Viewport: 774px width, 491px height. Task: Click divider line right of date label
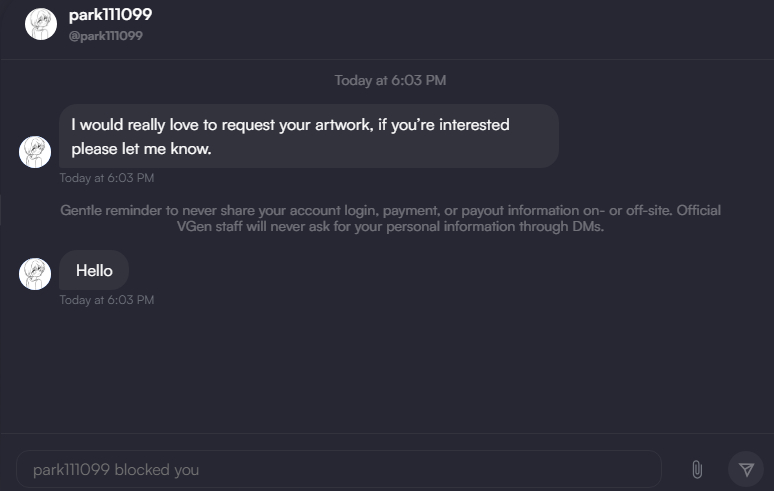600,80
